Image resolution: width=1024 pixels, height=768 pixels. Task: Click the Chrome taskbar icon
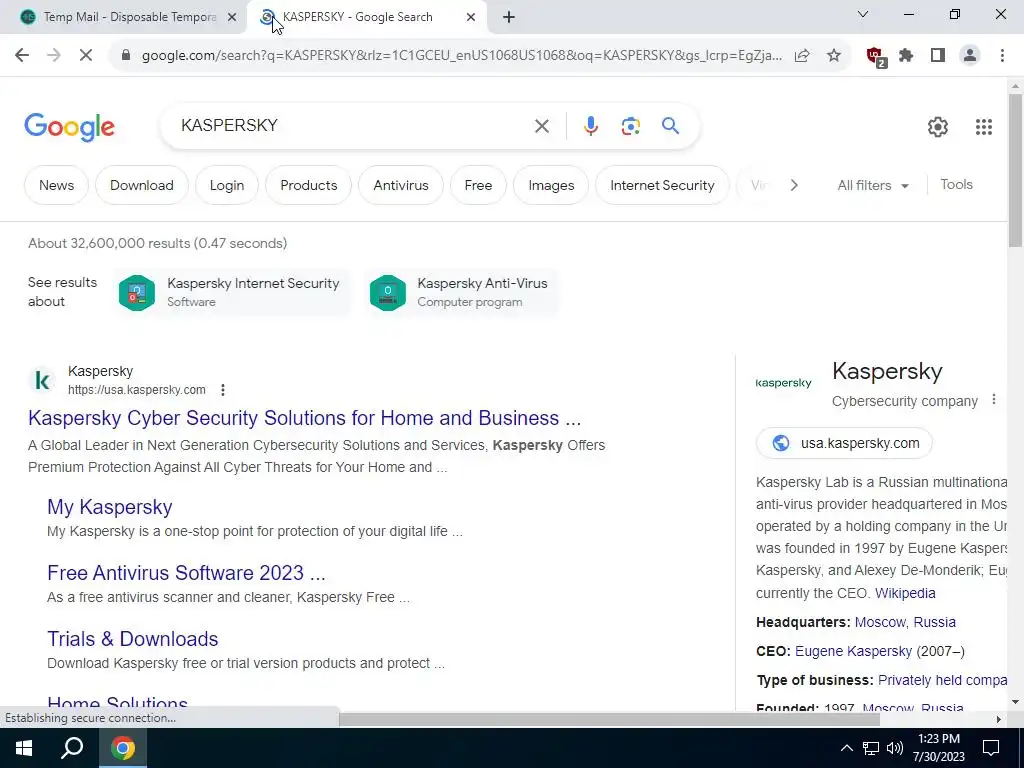pyautogui.click(x=122, y=748)
